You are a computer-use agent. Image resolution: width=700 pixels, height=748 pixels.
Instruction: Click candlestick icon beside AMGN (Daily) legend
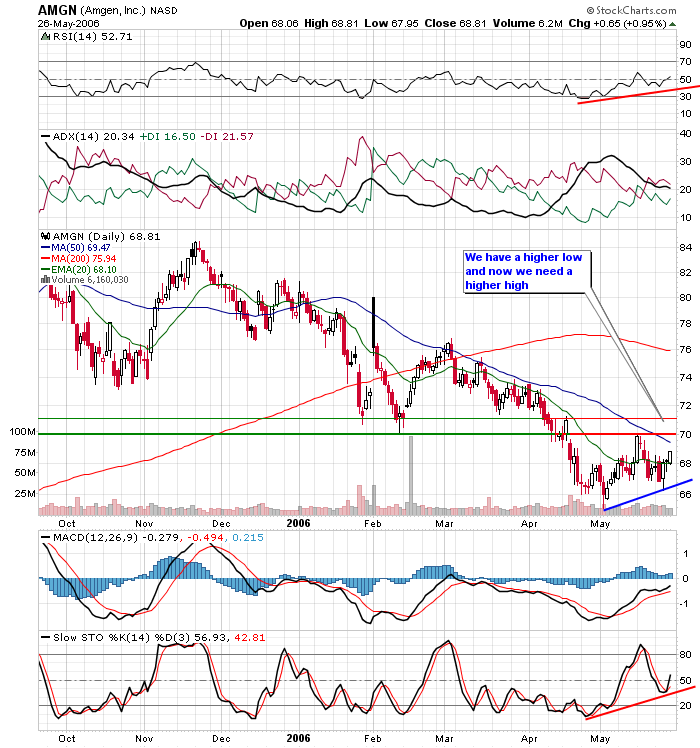[46, 236]
